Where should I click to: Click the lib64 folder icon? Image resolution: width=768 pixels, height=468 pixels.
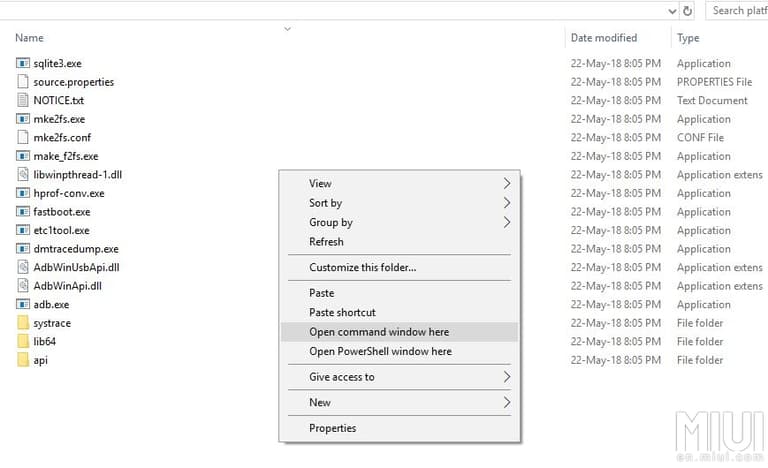(x=24, y=342)
